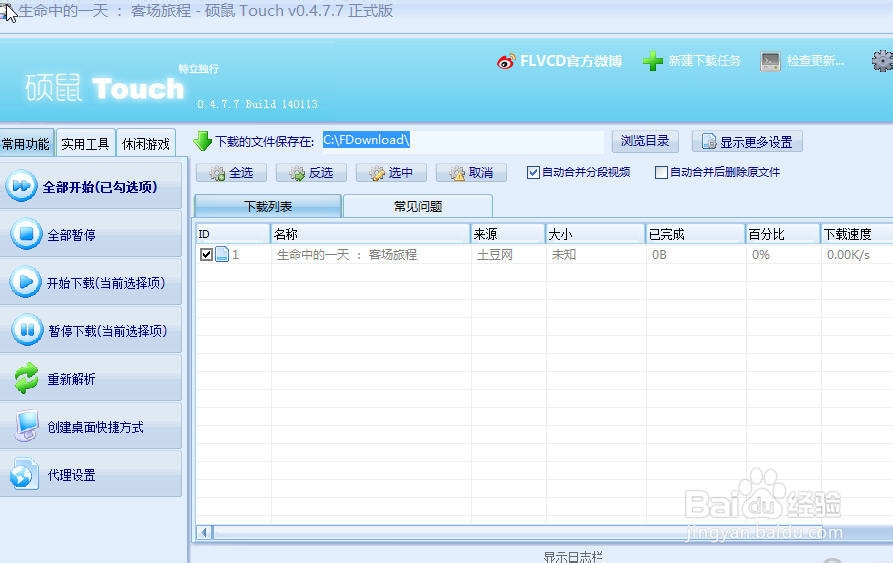The height and width of the screenshot is (563, 893).
Task: Click 新建下载任务 link text
Action: pyautogui.click(x=704, y=61)
